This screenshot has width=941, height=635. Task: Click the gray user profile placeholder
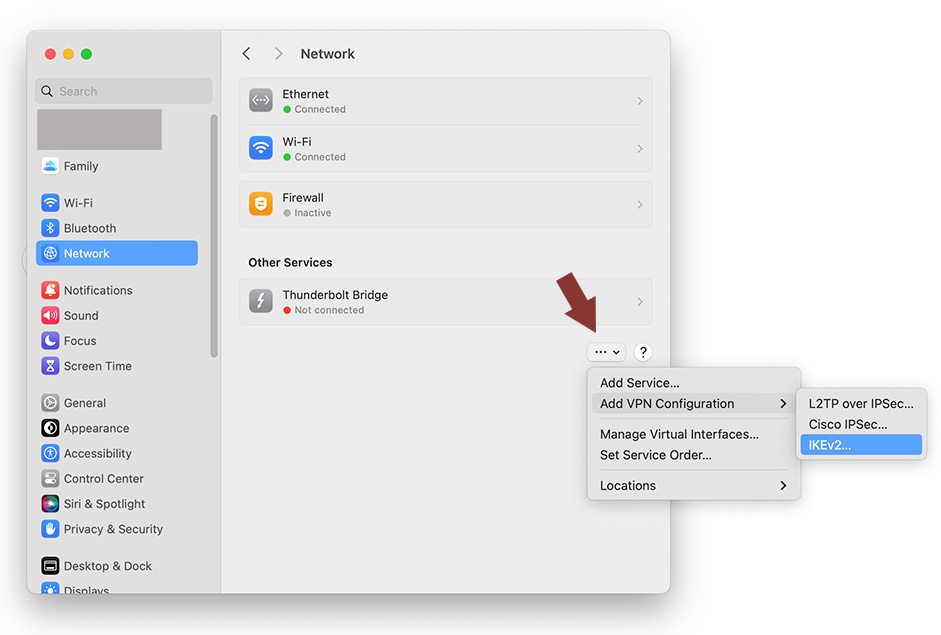tap(100, 129)
